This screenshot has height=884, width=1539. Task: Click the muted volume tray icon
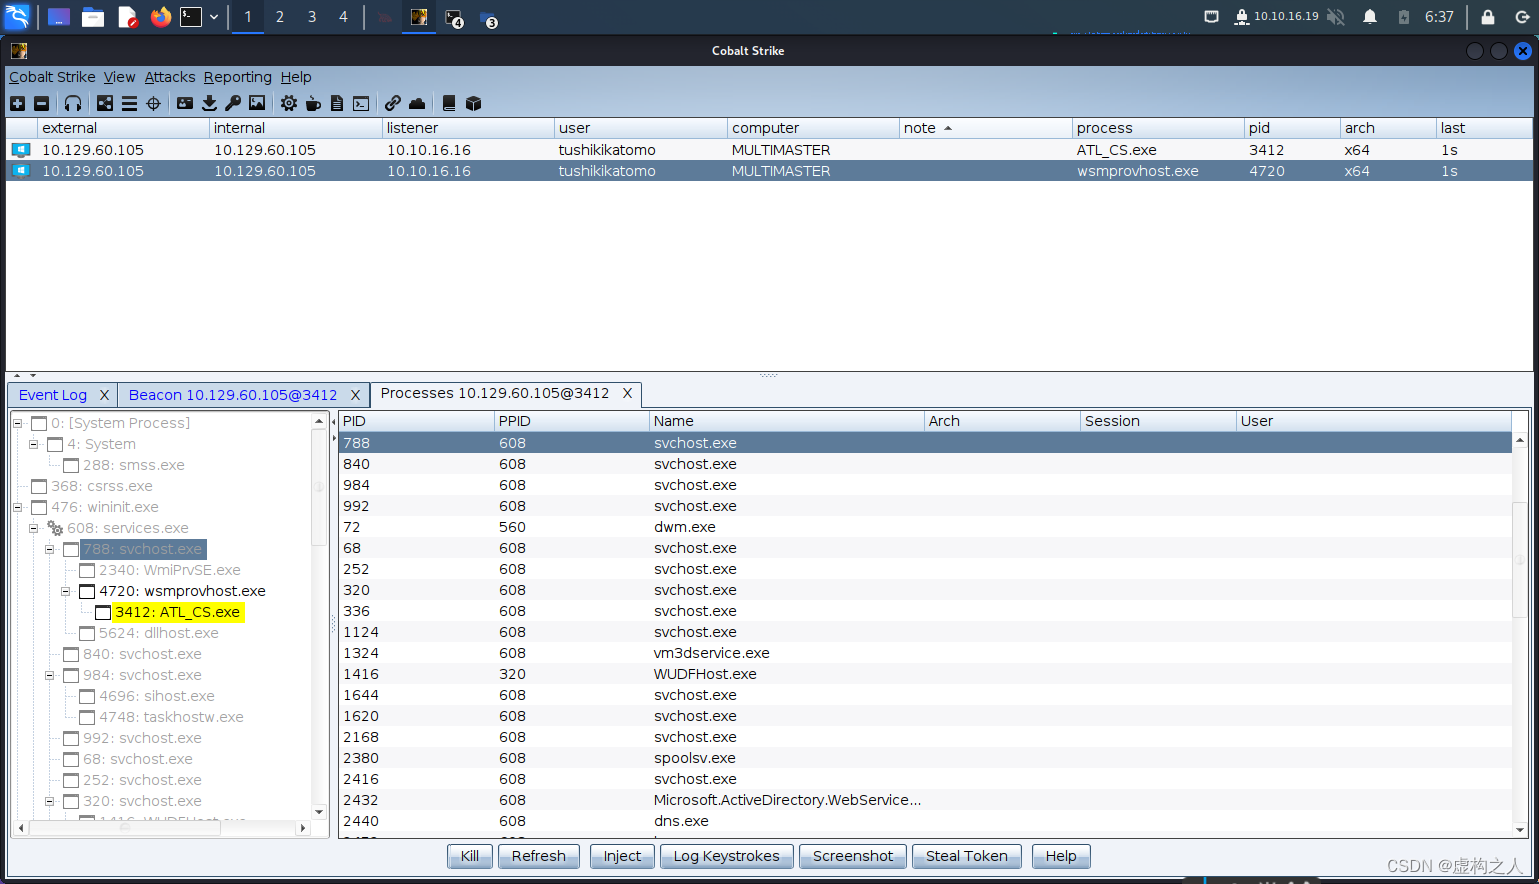pos(1336,17)
